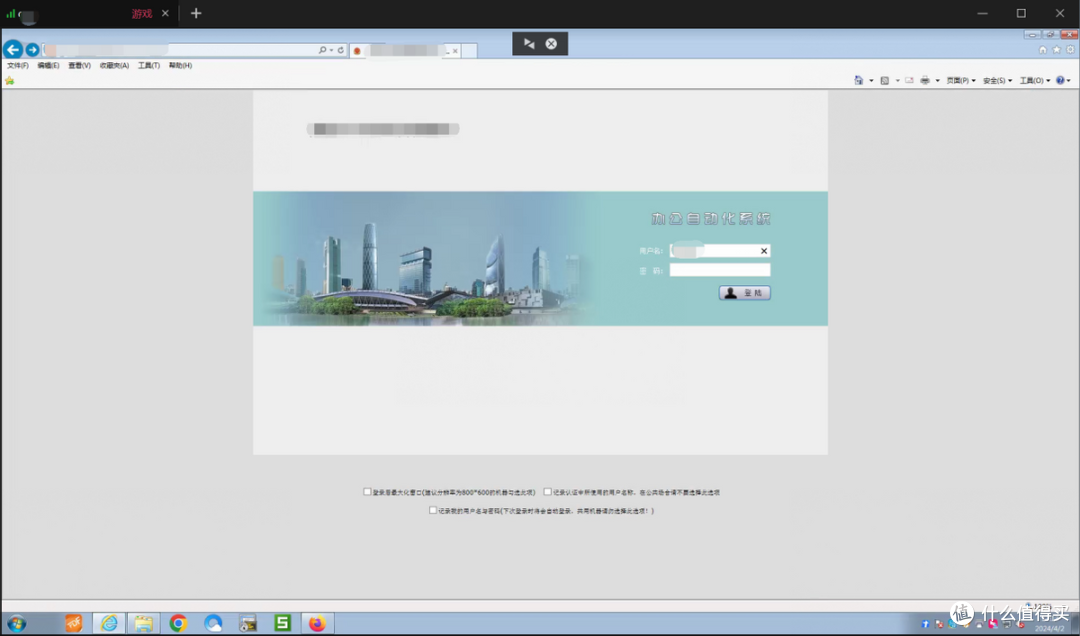Go forward with the forward arrow

(32, 50)
